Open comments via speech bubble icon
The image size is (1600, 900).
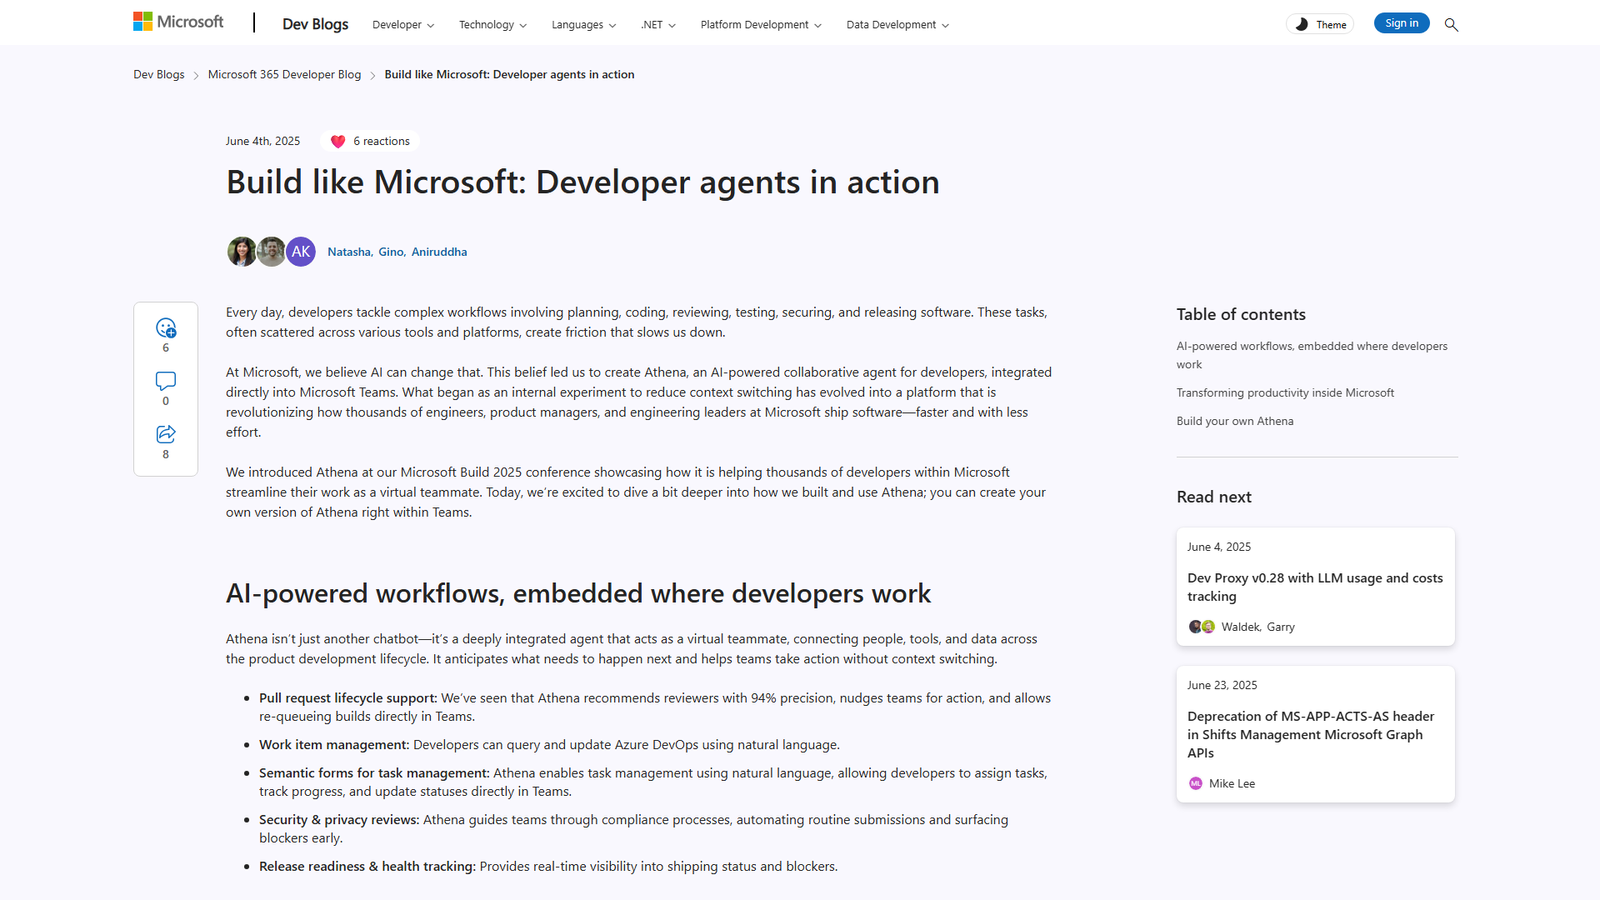166,381
